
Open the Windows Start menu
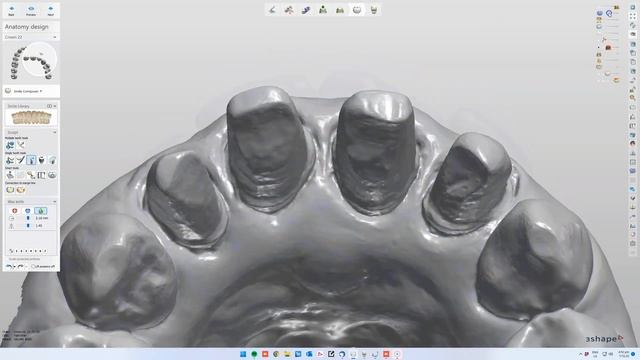click(243, 354)
